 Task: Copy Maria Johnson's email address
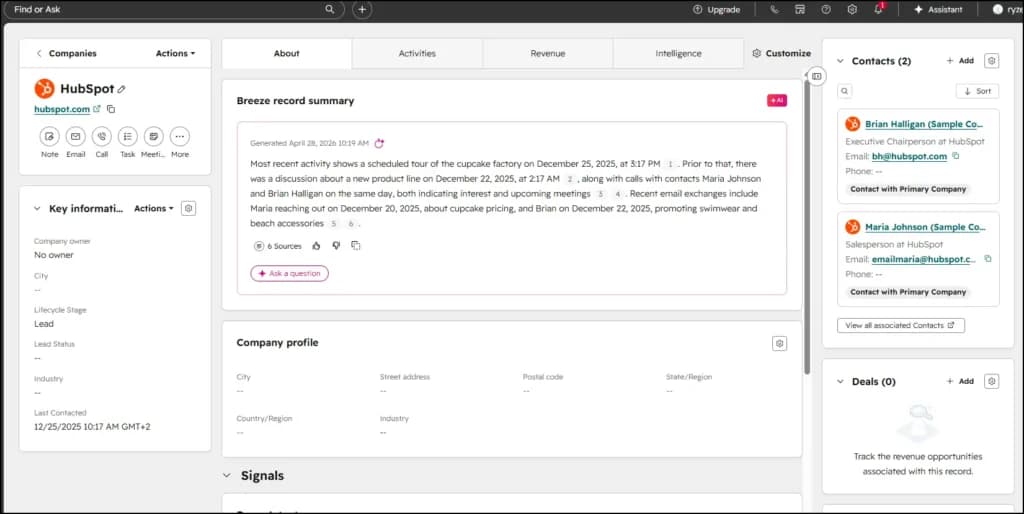987,259
